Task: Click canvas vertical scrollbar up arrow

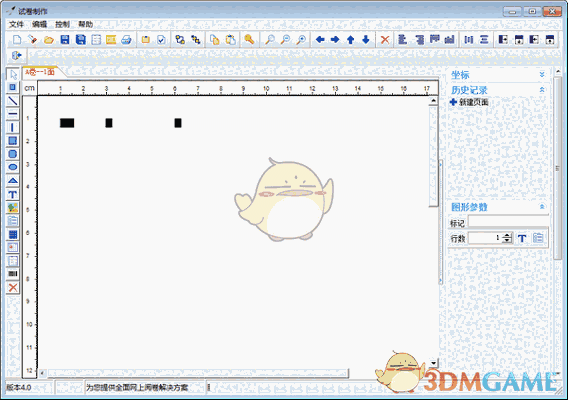Action: (434, 100)
